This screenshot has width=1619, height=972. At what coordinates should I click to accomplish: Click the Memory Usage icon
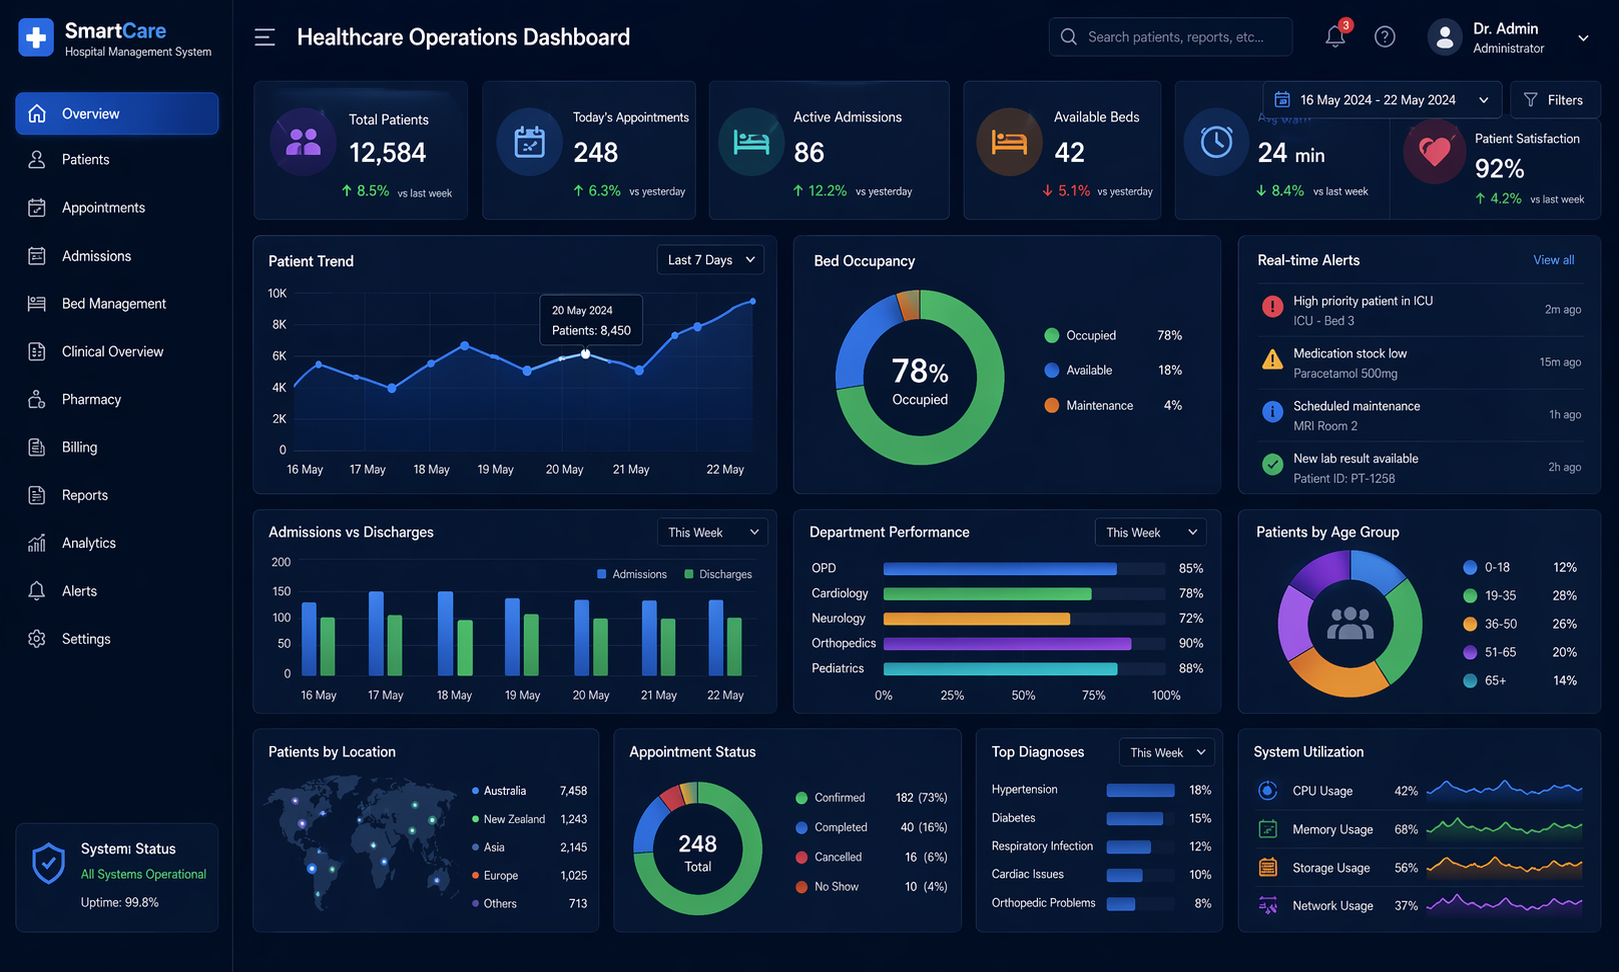pos(1268,829)
